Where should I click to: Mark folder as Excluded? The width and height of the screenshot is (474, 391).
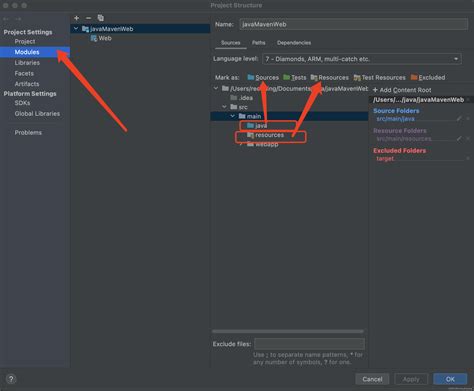click(428, 77)
